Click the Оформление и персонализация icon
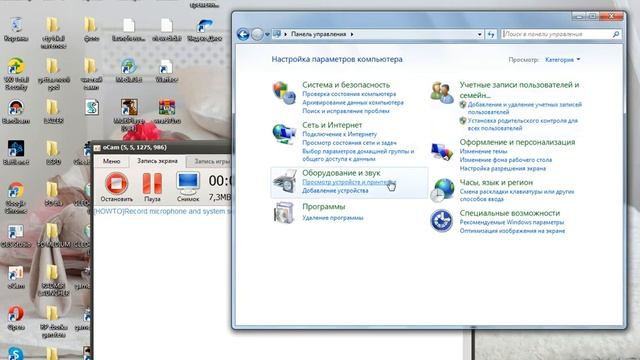This screenshot has width=640, height=360. coord(442,151)
